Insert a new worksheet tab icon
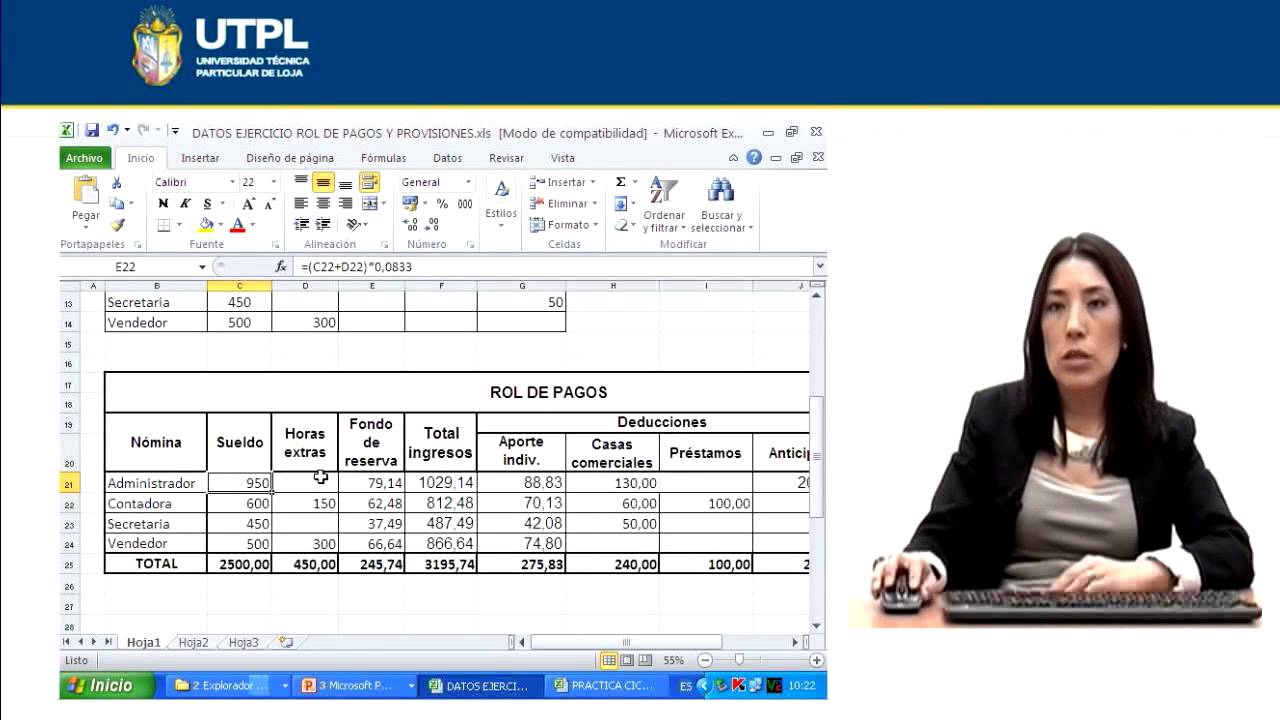Screen dimensions: 1280x720 285,643
